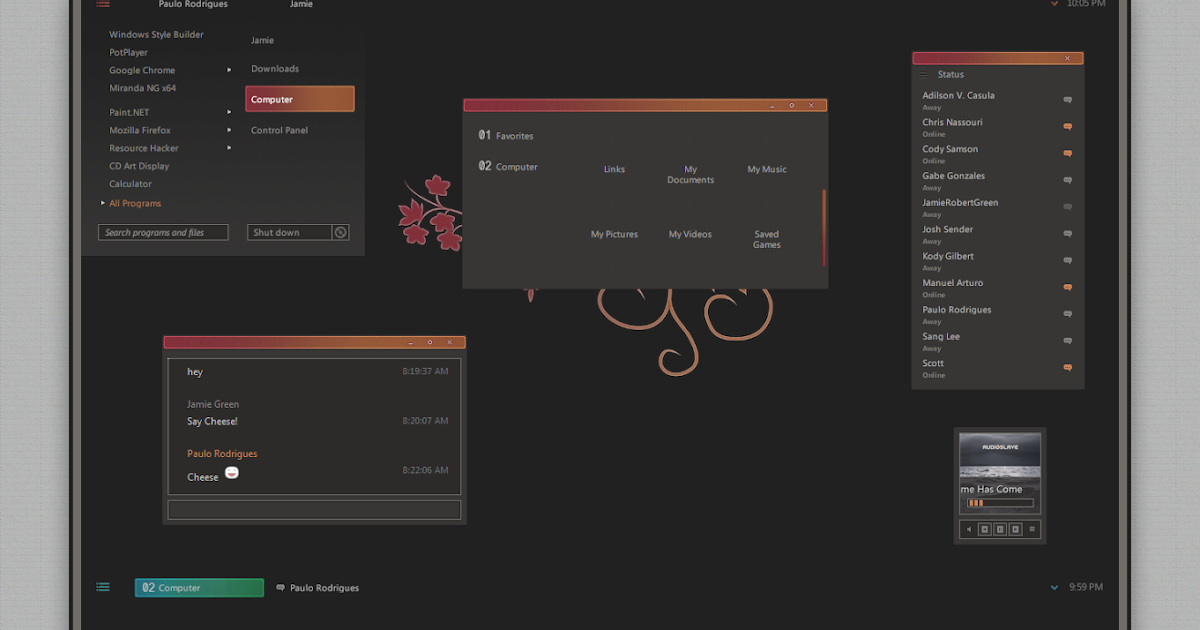1200x630 pixels.
Task: Click the volume speaker icon in music player
Action: tap(968, 529)
